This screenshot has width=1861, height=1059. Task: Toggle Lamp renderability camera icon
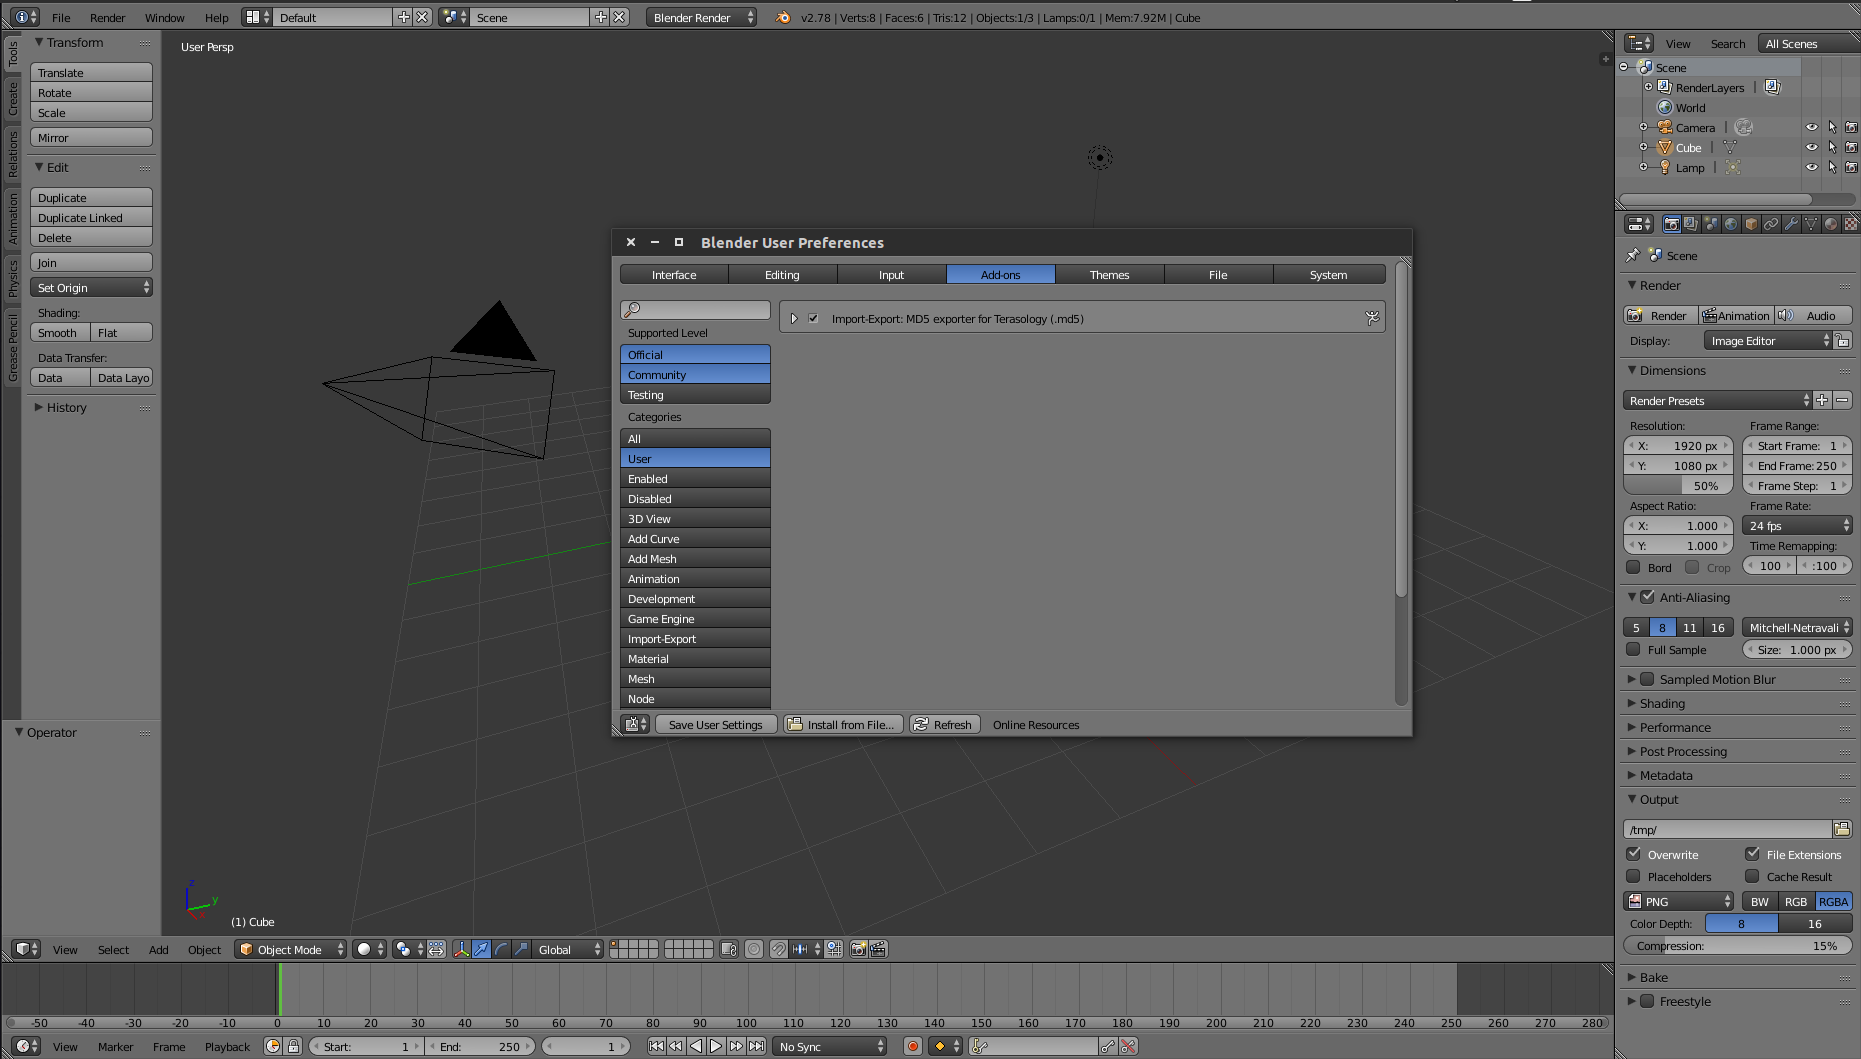pos(1851,168)
